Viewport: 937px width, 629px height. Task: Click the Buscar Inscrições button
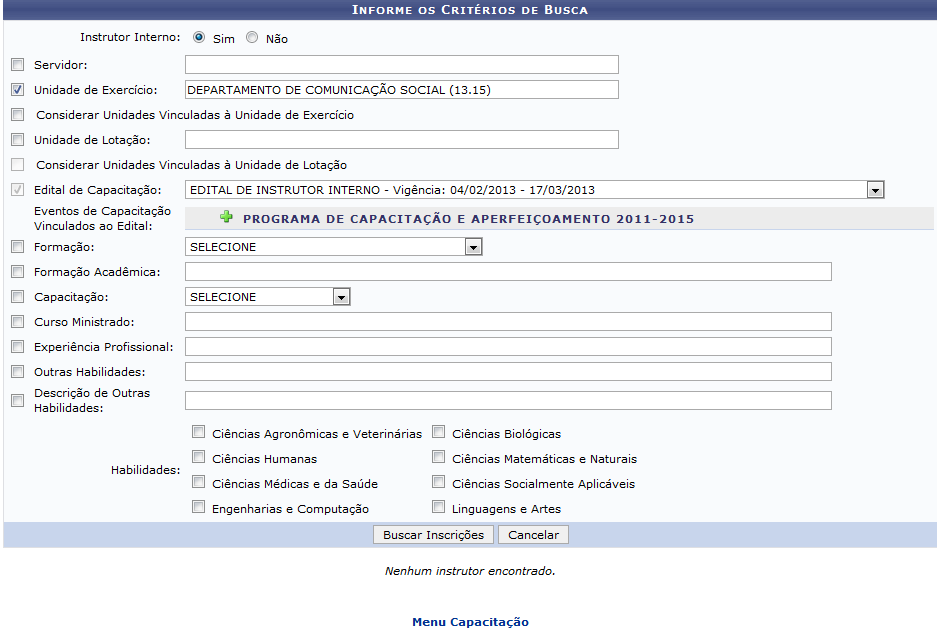(x=433, y=535)
